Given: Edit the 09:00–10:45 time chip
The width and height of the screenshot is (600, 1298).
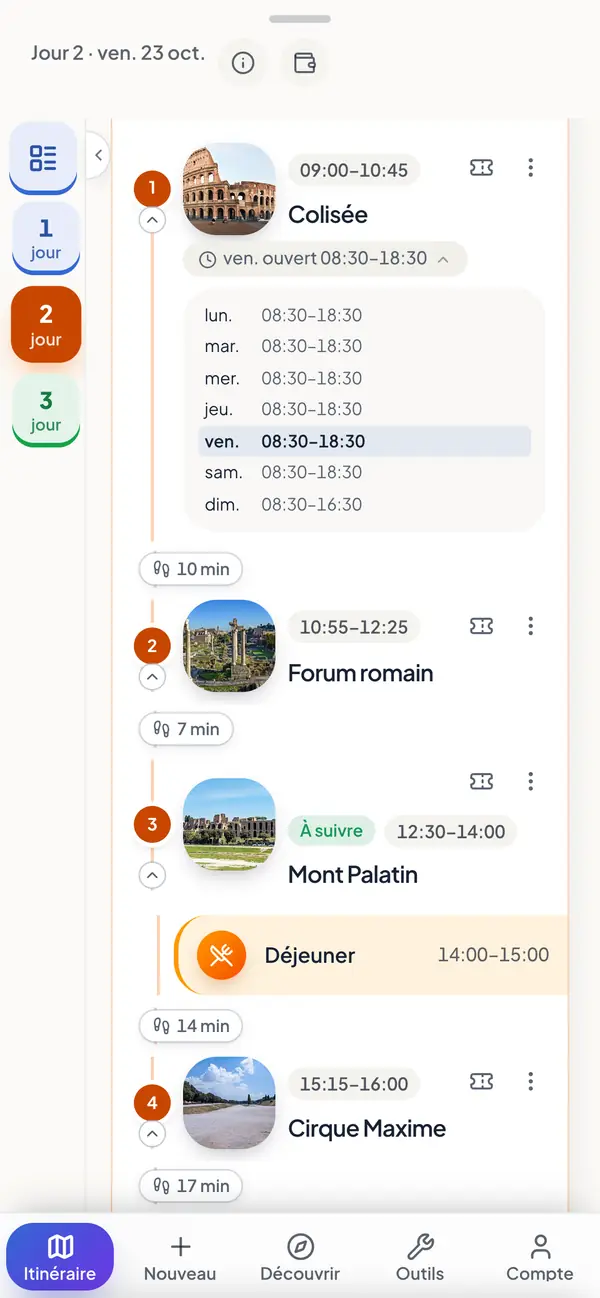Looking at the screenshot, I should (x=354, y=170).
